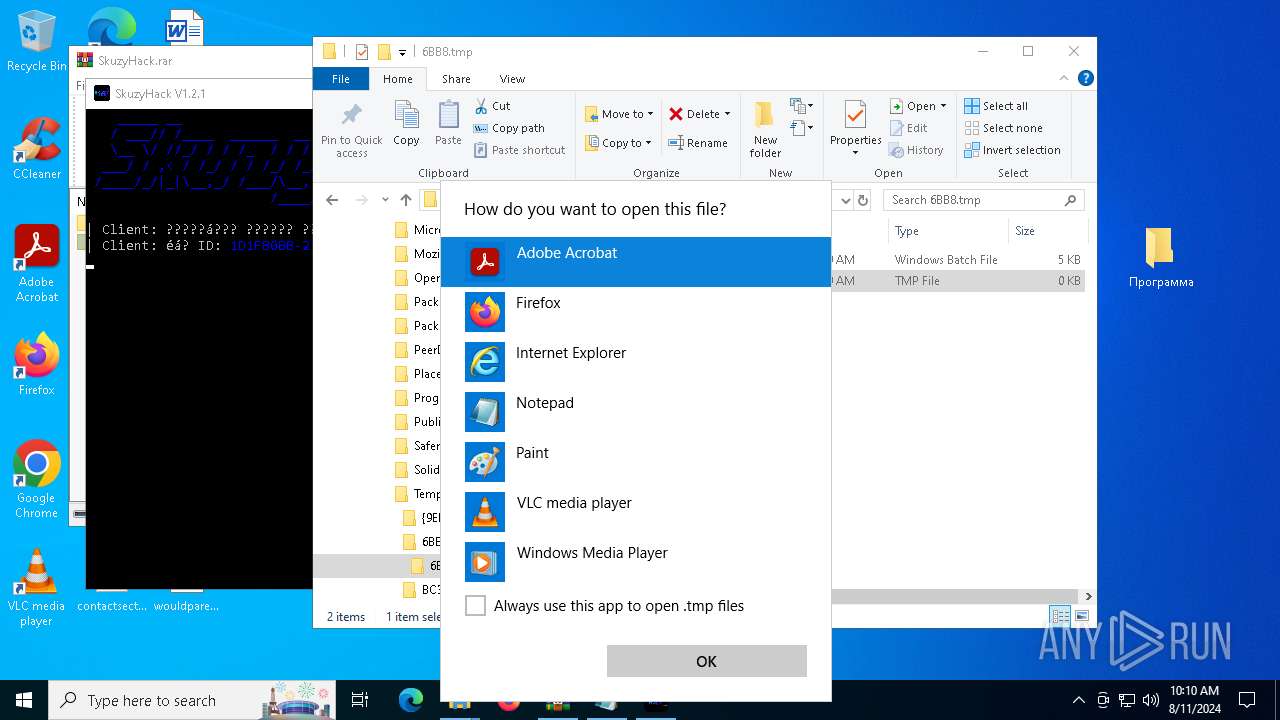Select the Temp folder in tree
Image resolution: width=1280 pixels, height=720 pixels.
[417, 494]
